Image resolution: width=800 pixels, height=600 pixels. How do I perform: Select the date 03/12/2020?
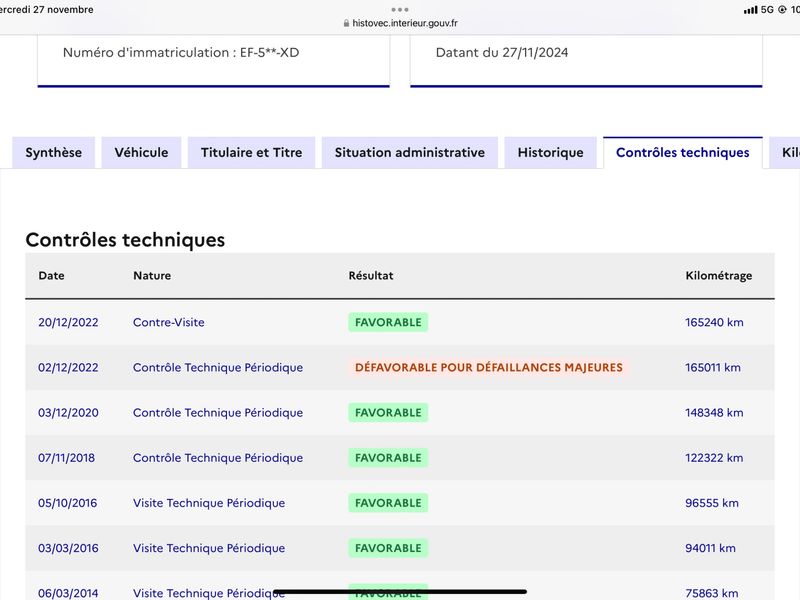tap(68, 413)
